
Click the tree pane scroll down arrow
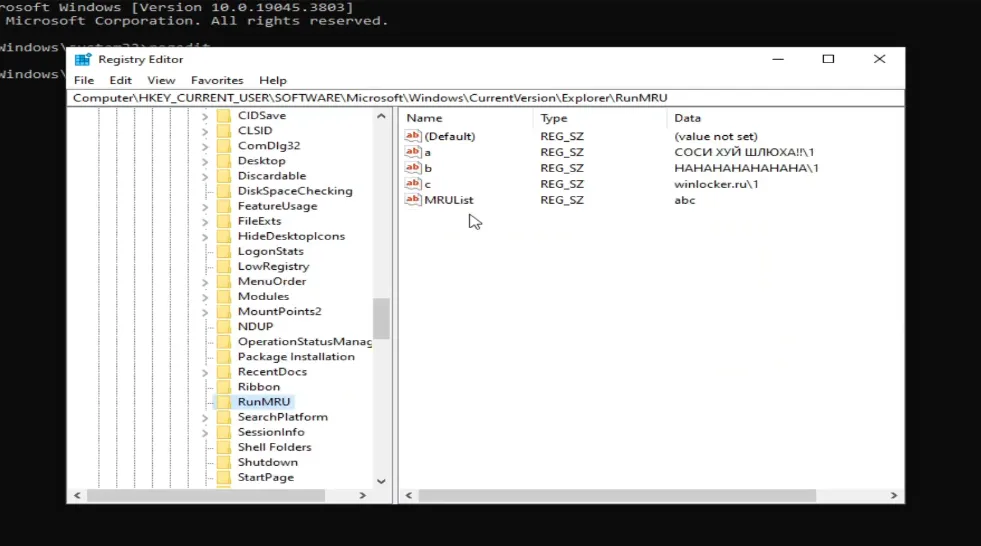click(381, 481)
